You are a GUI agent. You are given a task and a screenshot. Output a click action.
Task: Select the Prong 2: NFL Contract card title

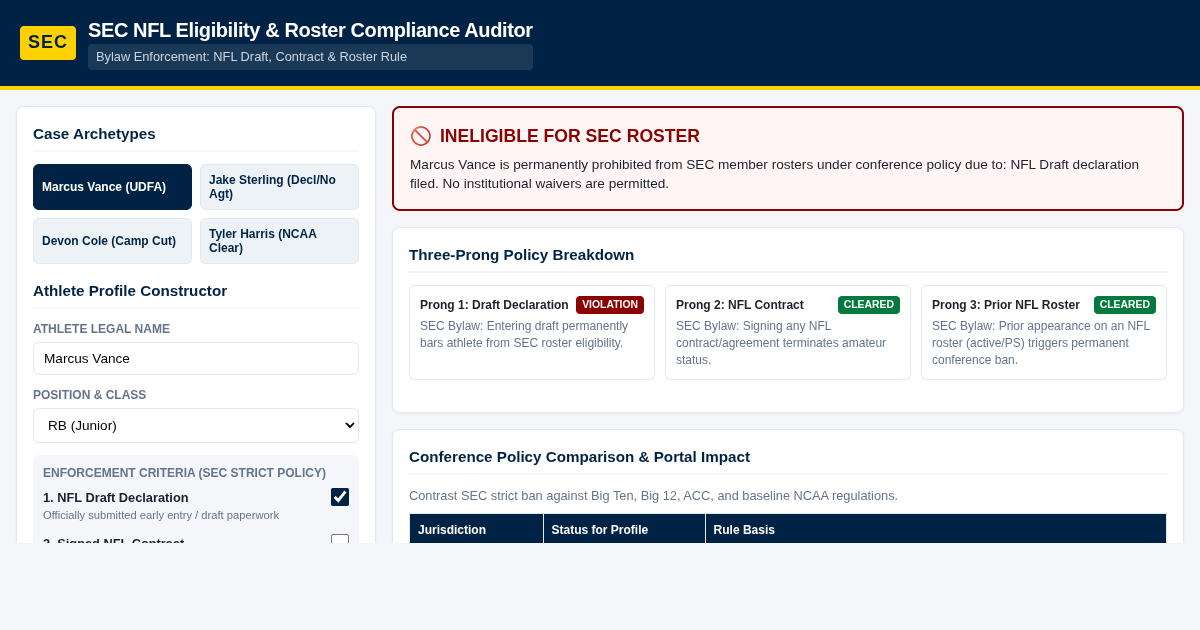tap(740, 305)
